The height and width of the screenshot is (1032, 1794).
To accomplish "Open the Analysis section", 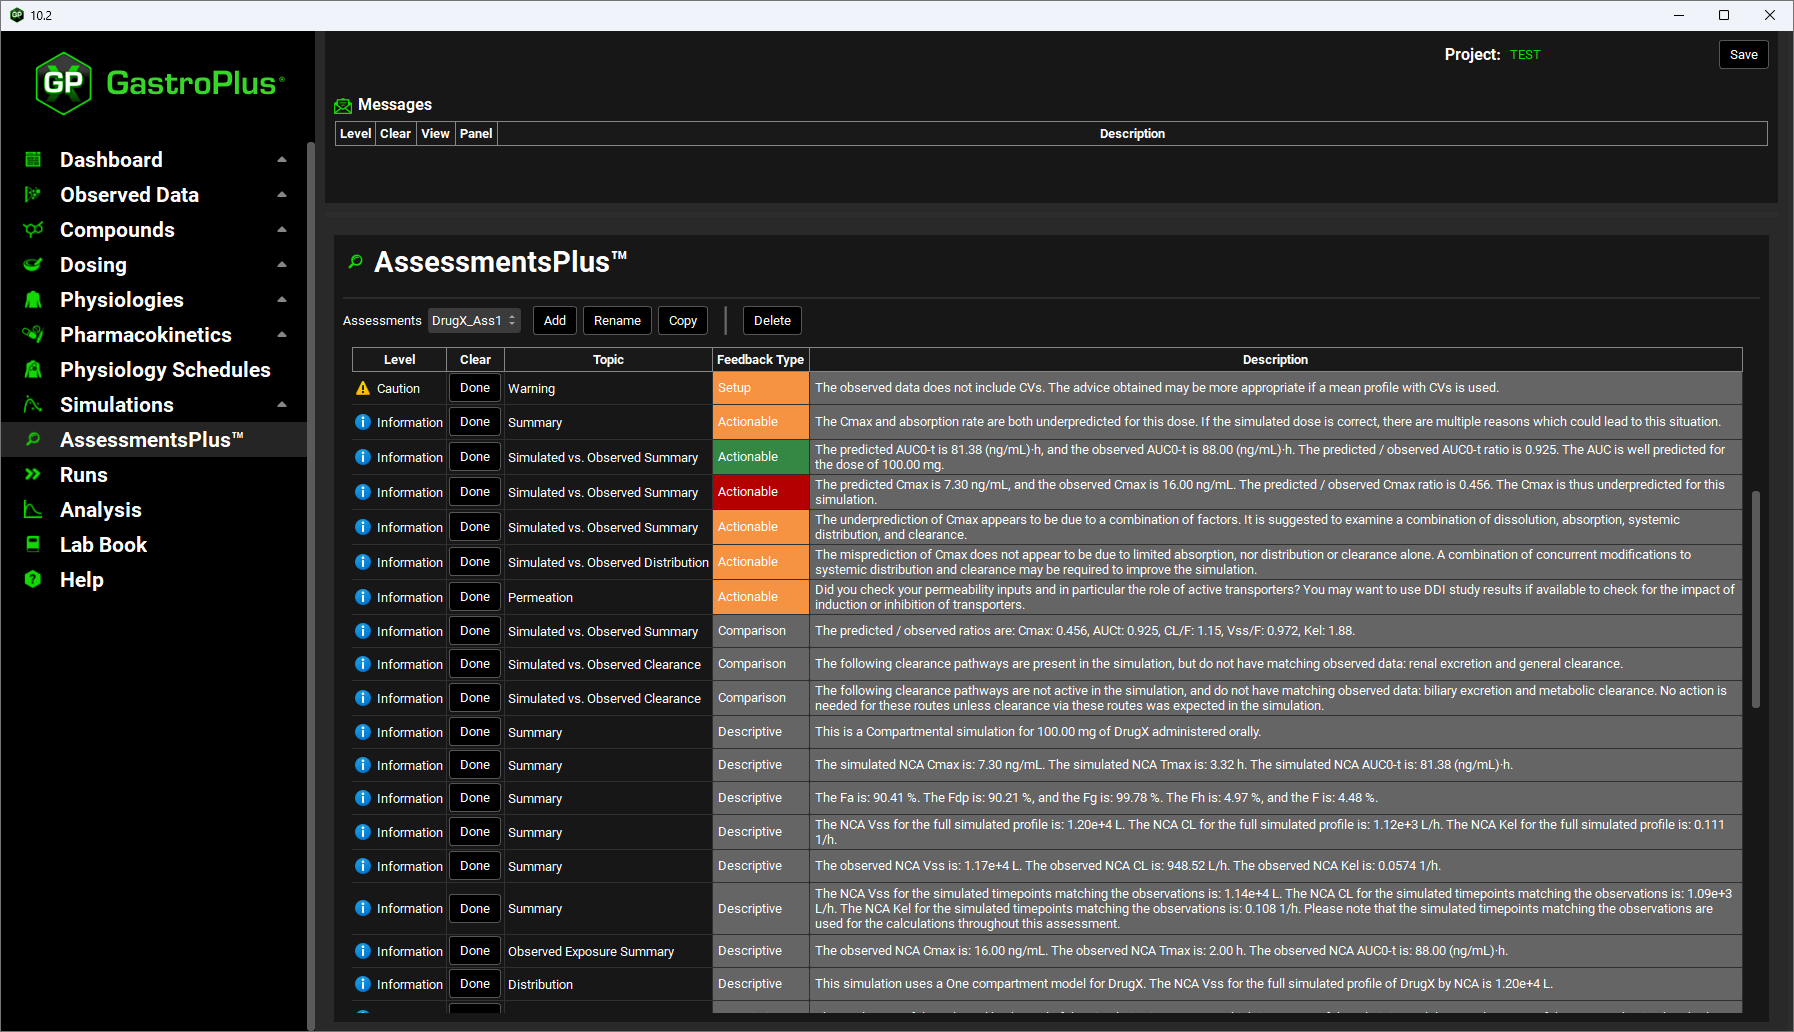I will [154, 510].
